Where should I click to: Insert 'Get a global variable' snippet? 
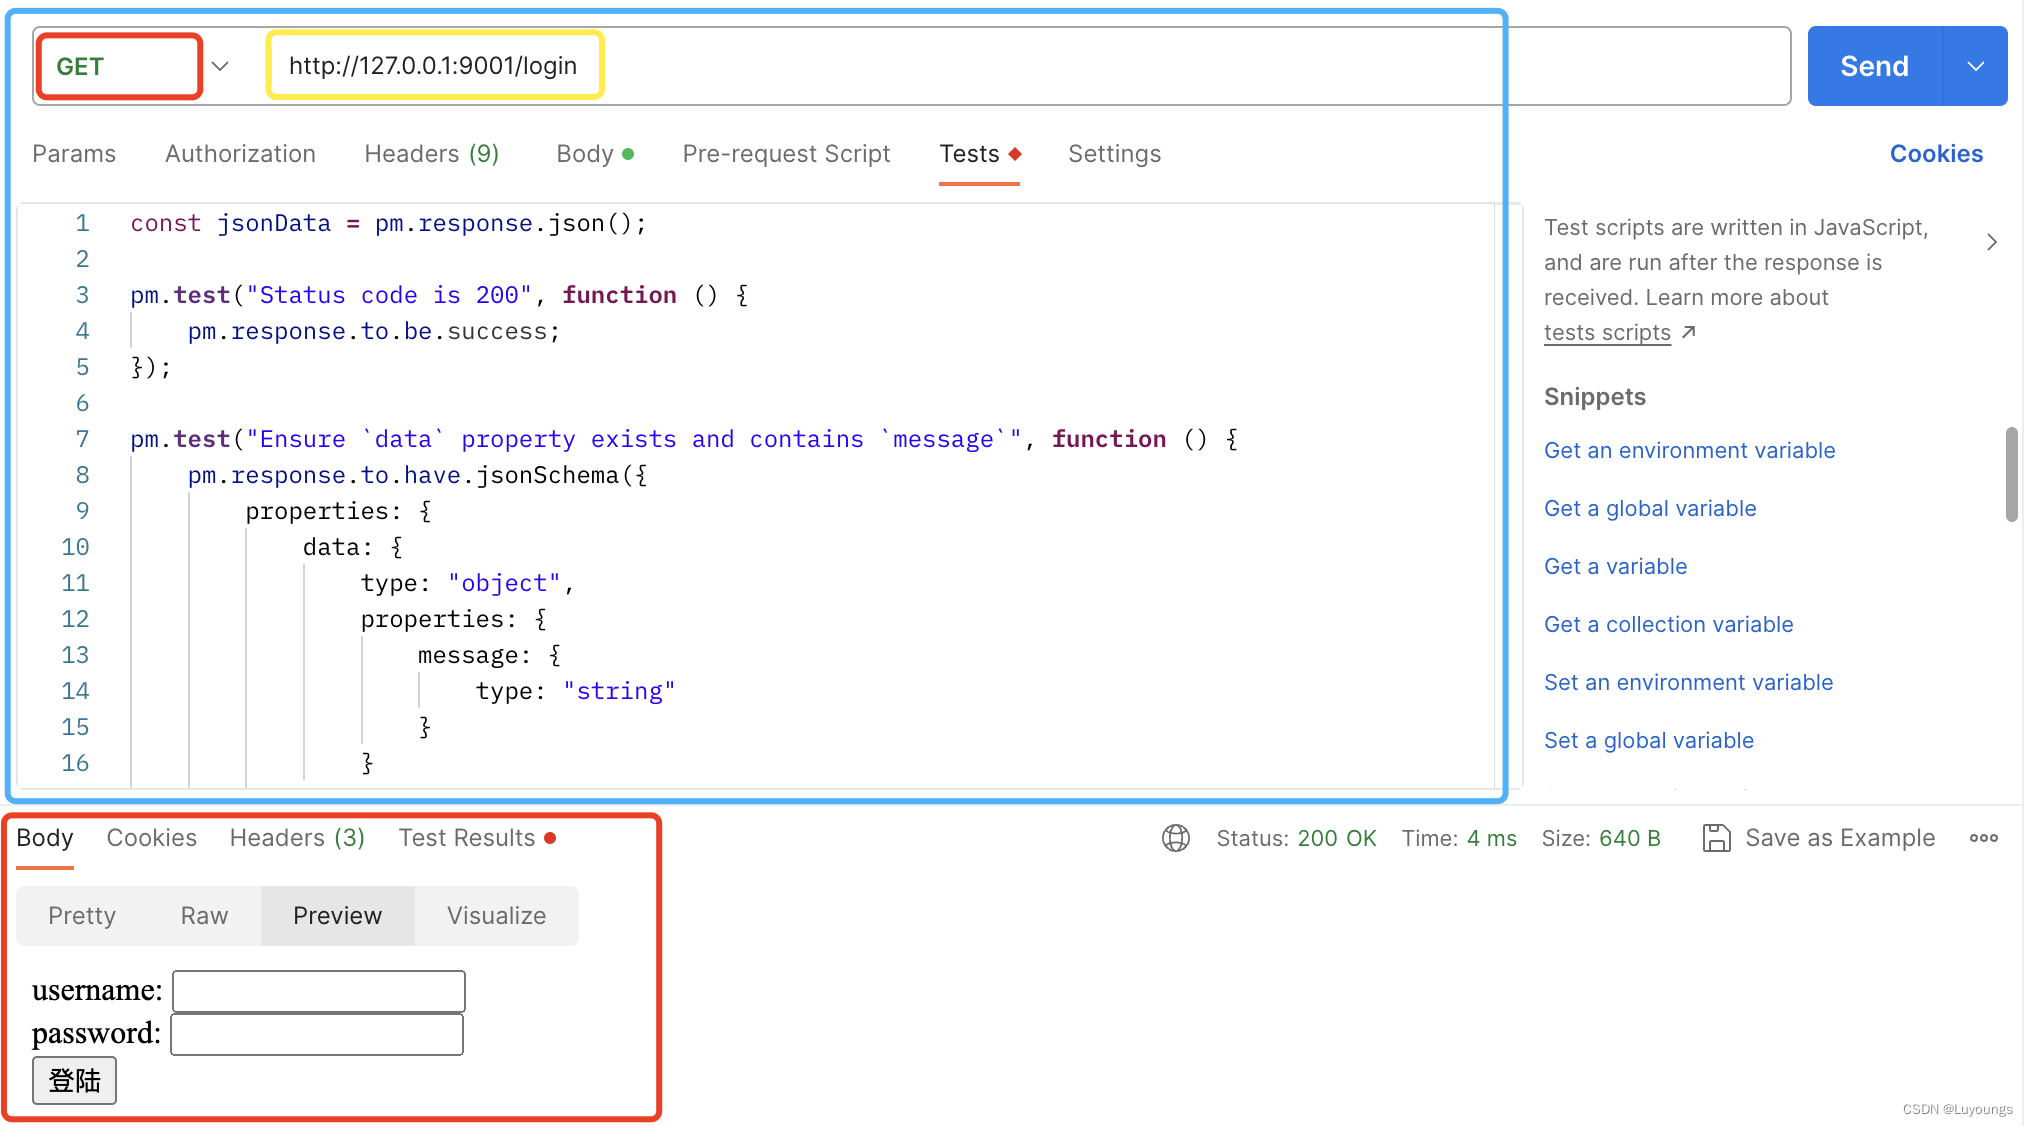pos(1650,508)
